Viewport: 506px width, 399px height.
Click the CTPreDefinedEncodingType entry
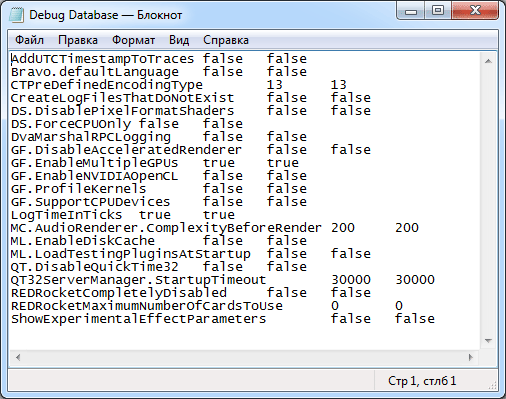click(107, 85)
